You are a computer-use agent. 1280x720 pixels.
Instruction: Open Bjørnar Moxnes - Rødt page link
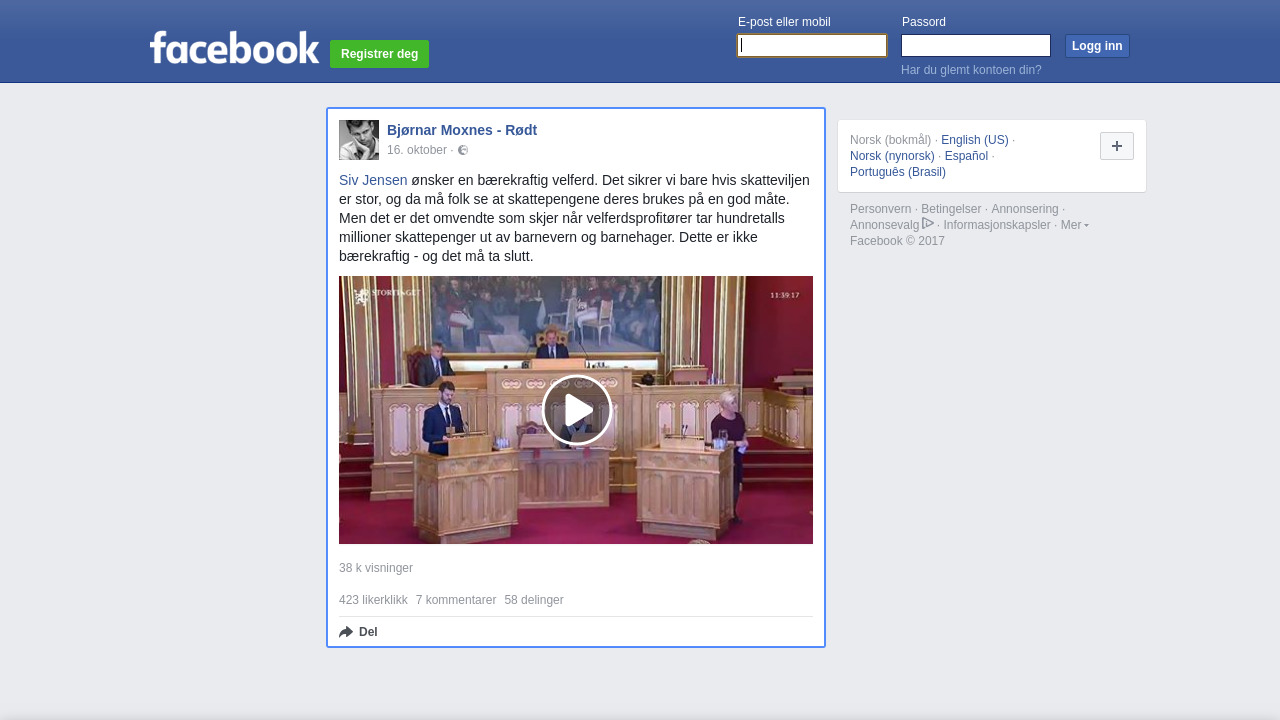462,130
